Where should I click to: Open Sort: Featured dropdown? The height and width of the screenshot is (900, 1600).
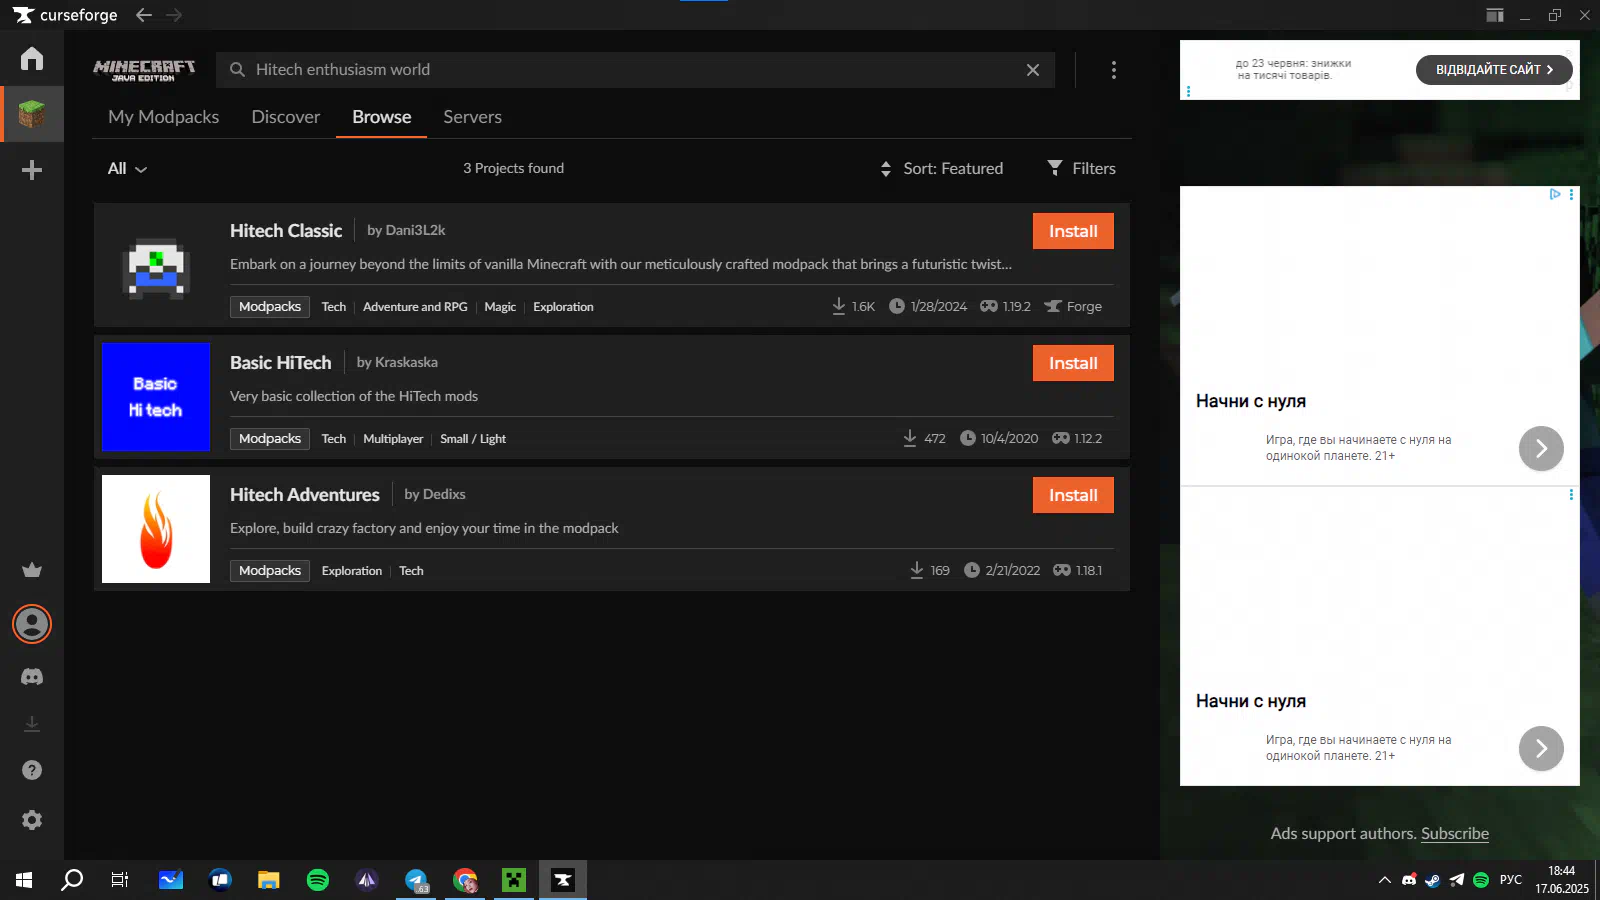[x=941, y=168]
